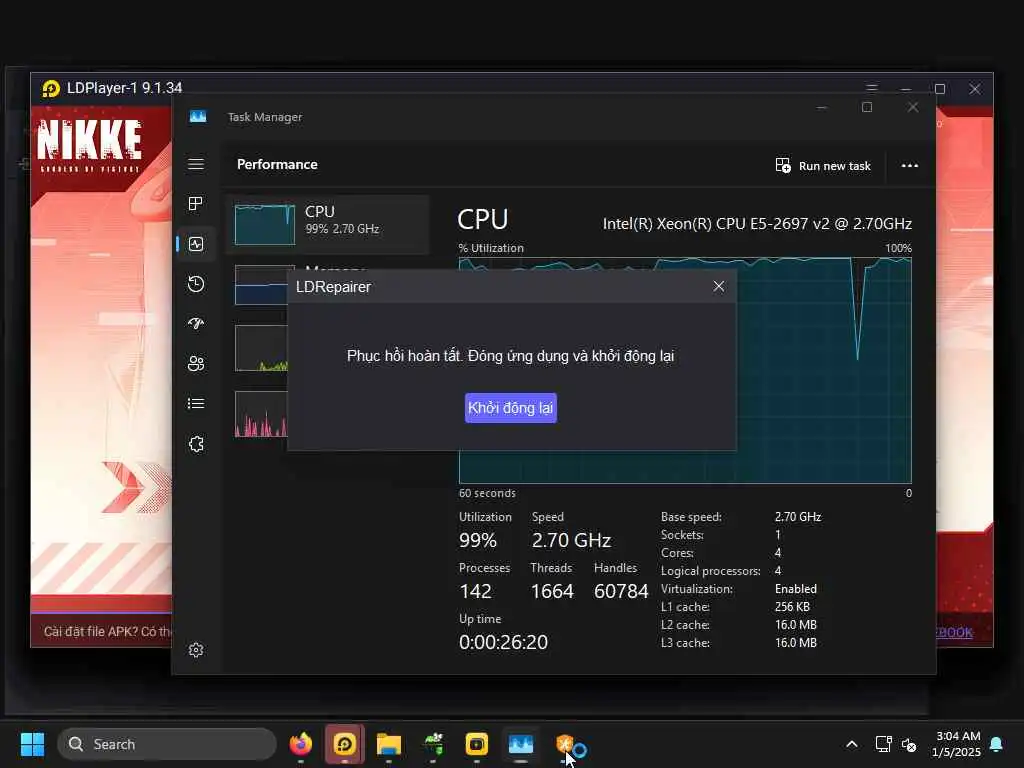Switch to LDPlayer in the taskbar

click(345, 744)
